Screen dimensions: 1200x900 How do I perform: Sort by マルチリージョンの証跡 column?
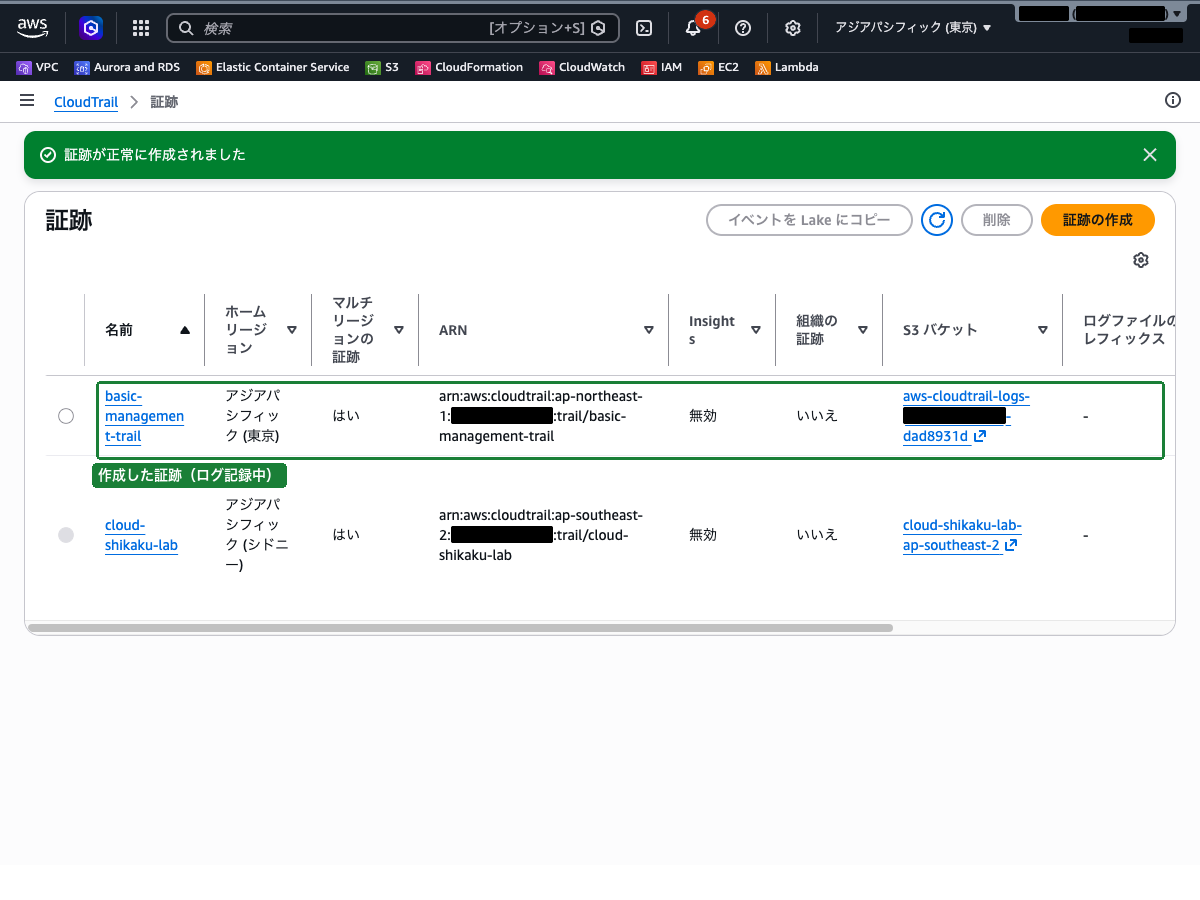coord(399,330)
